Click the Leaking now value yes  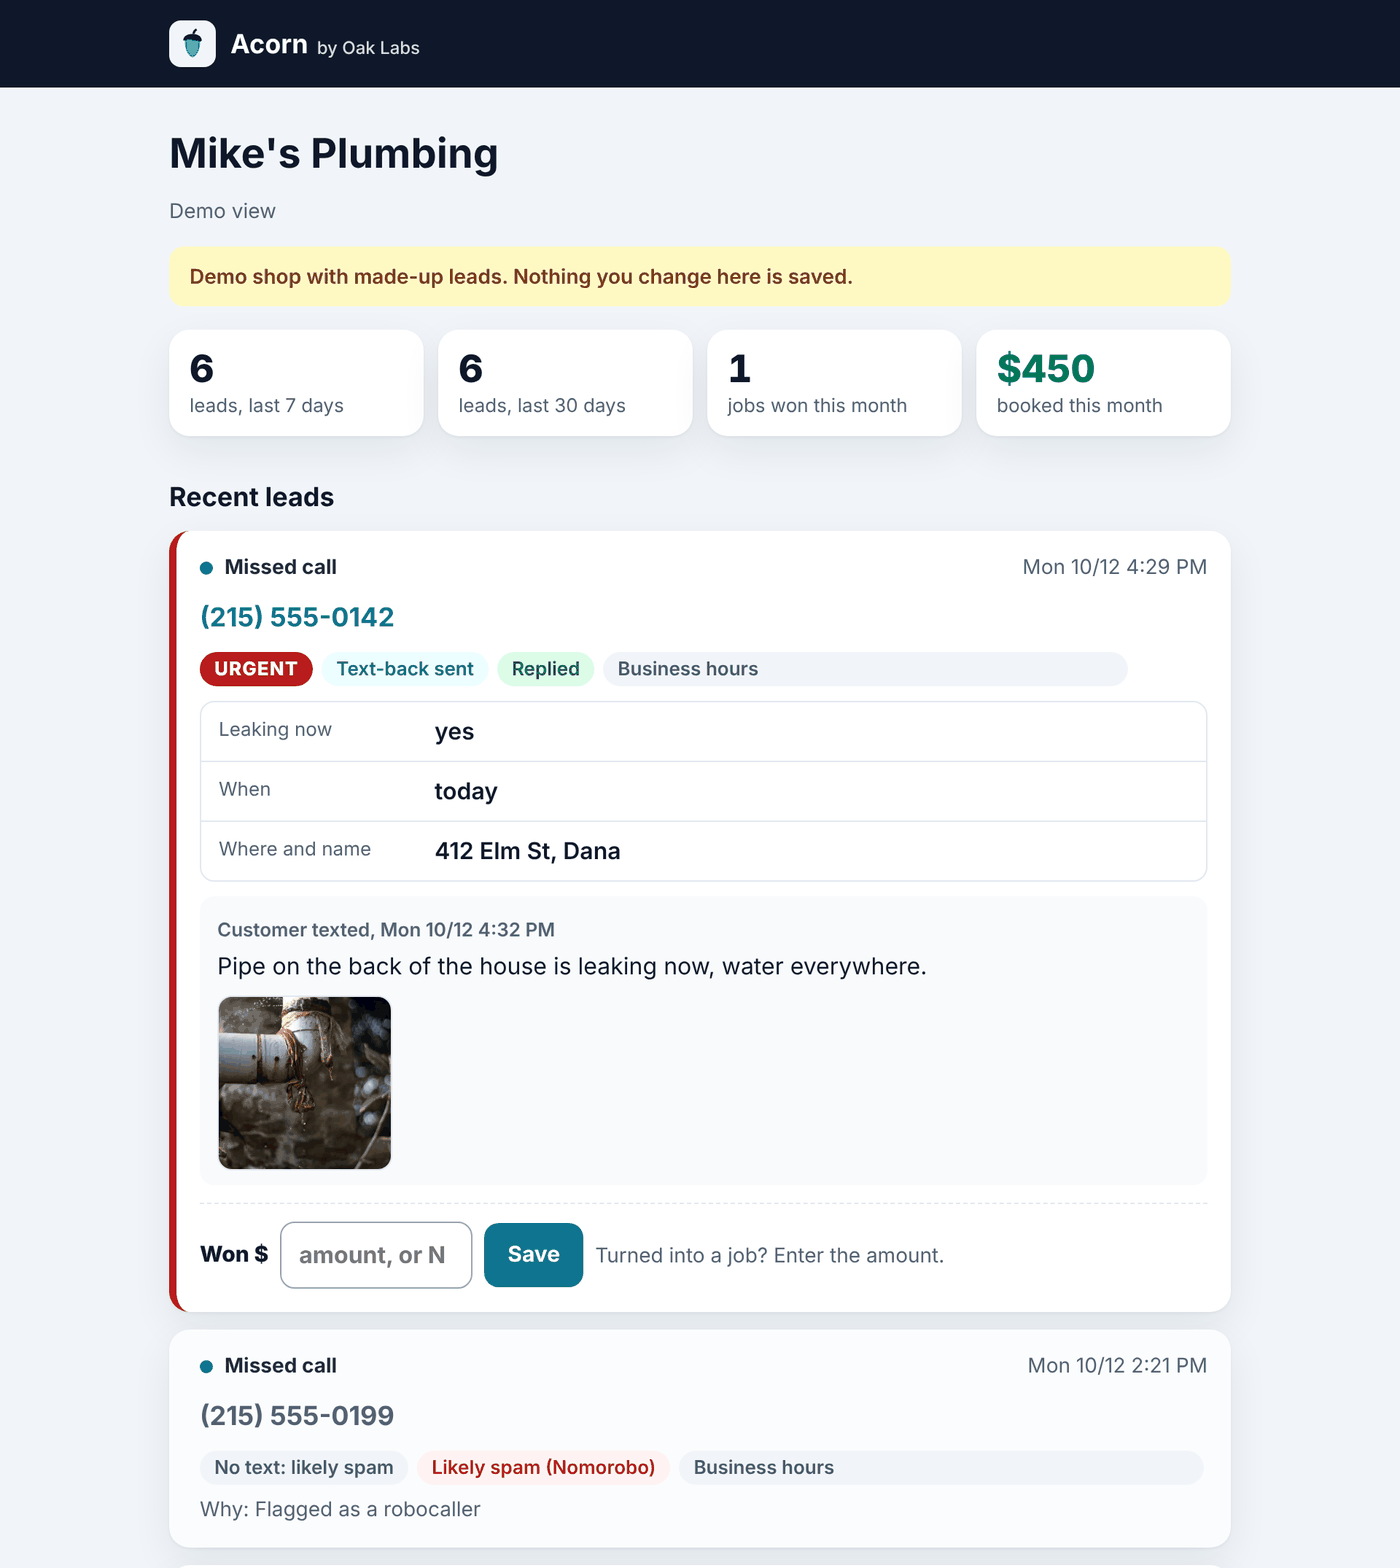(454, 732)
